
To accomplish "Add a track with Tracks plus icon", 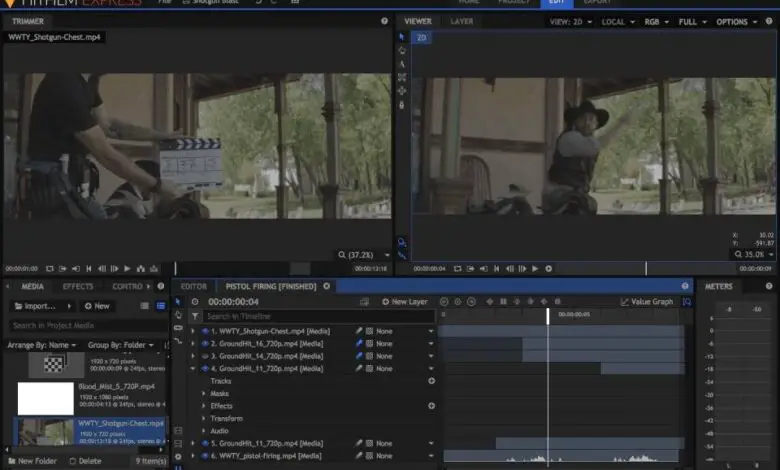I will click(x=431, y=381).
